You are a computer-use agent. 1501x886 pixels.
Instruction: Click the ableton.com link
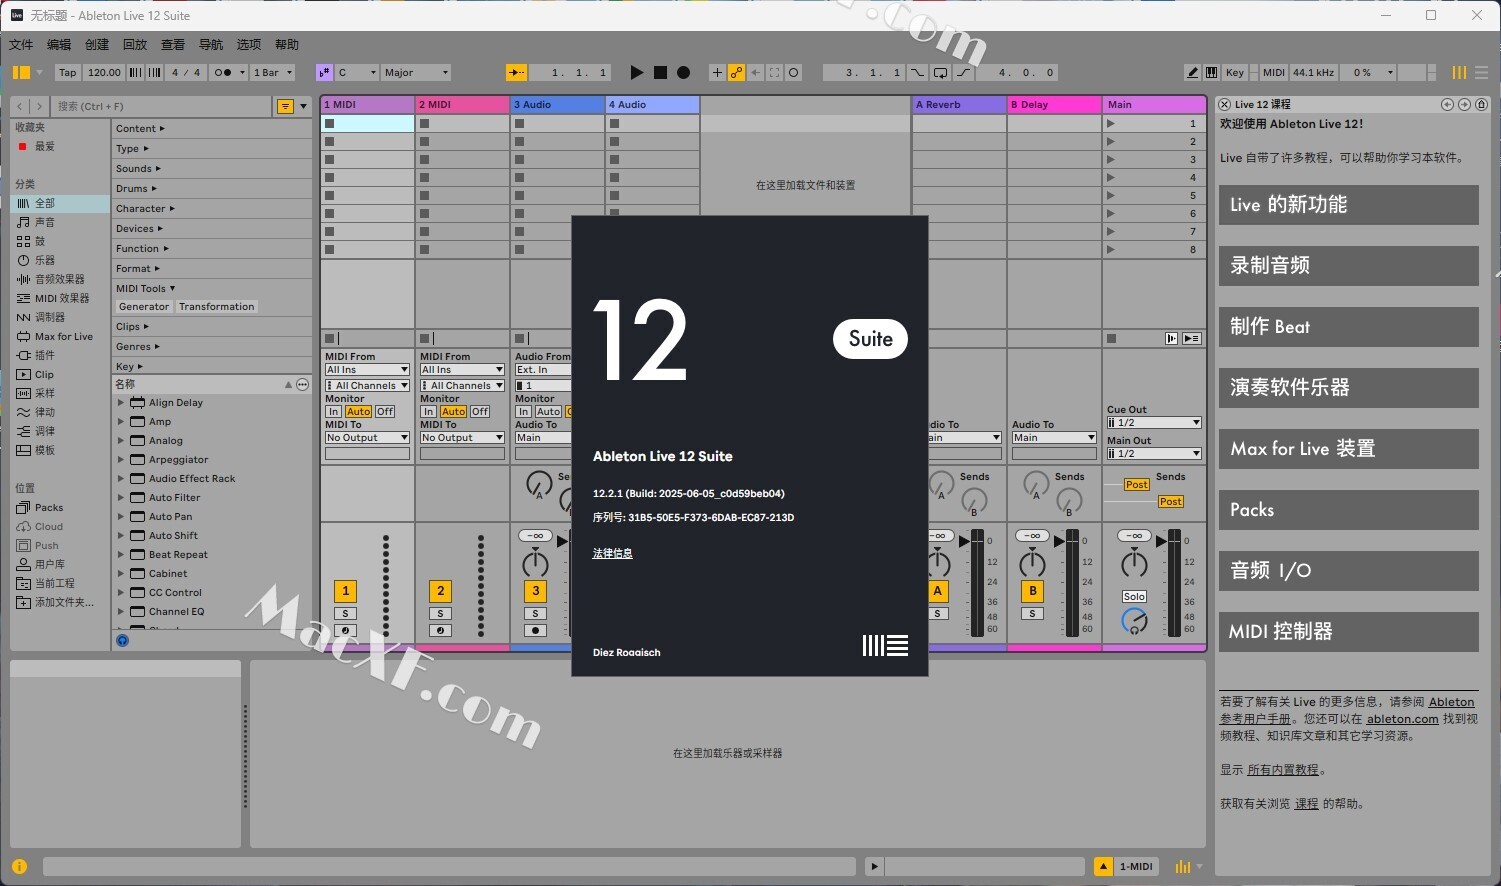[1402, 719]
